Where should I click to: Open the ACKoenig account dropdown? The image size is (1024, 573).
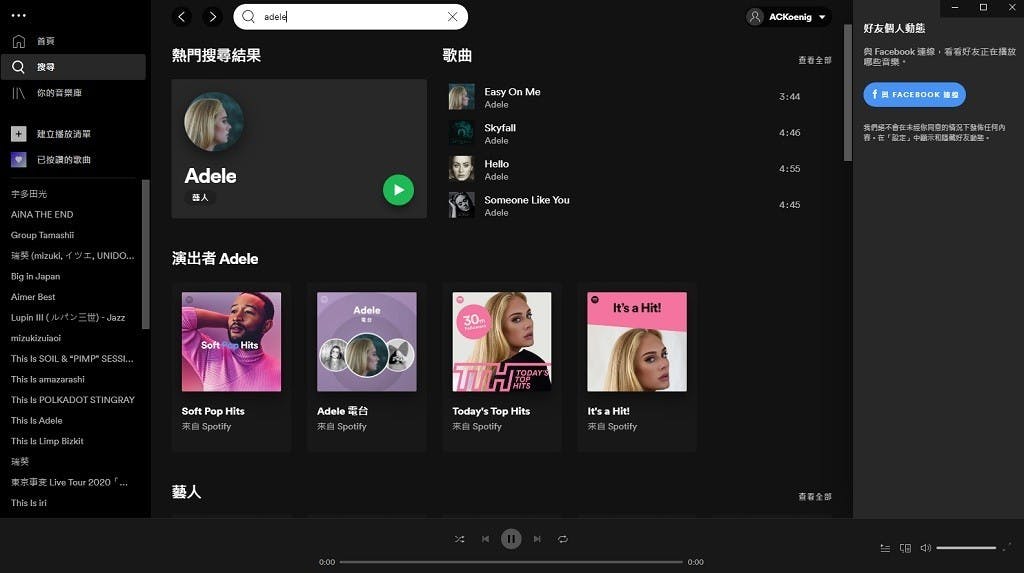coord(789,17)
